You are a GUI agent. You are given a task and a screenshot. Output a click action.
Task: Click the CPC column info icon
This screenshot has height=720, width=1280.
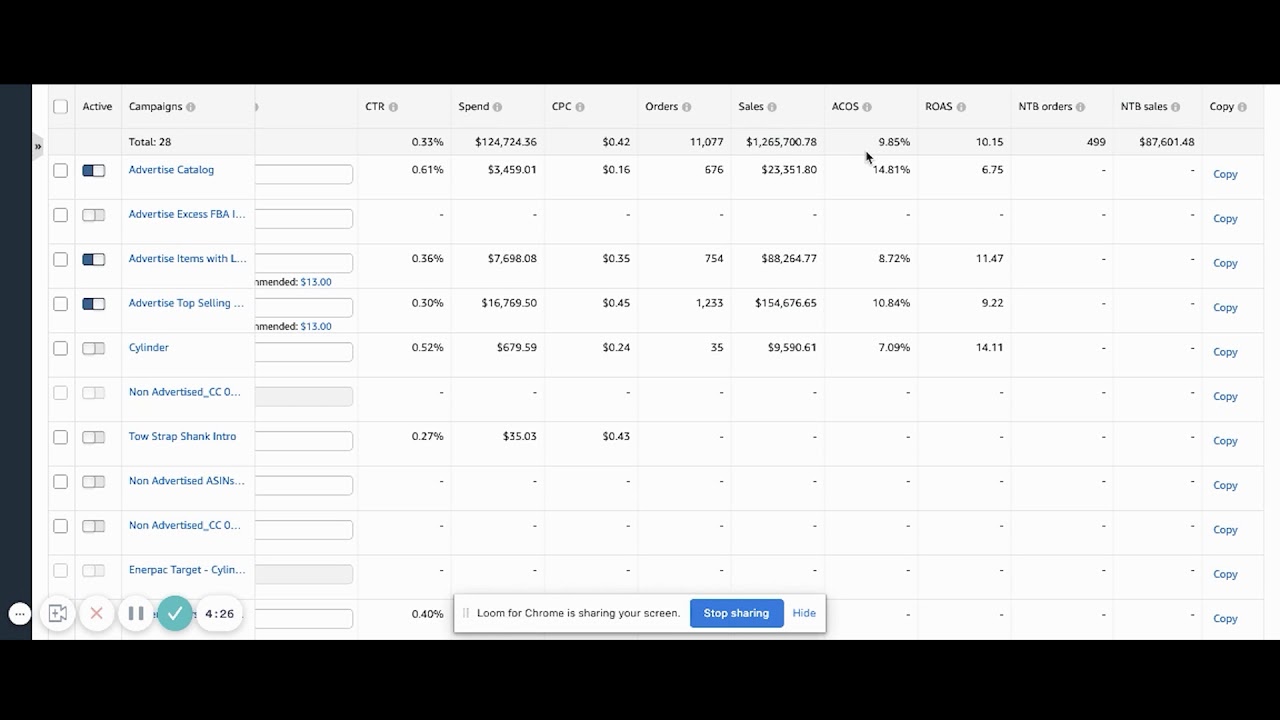pyautogui.click(x=580, y=107)
